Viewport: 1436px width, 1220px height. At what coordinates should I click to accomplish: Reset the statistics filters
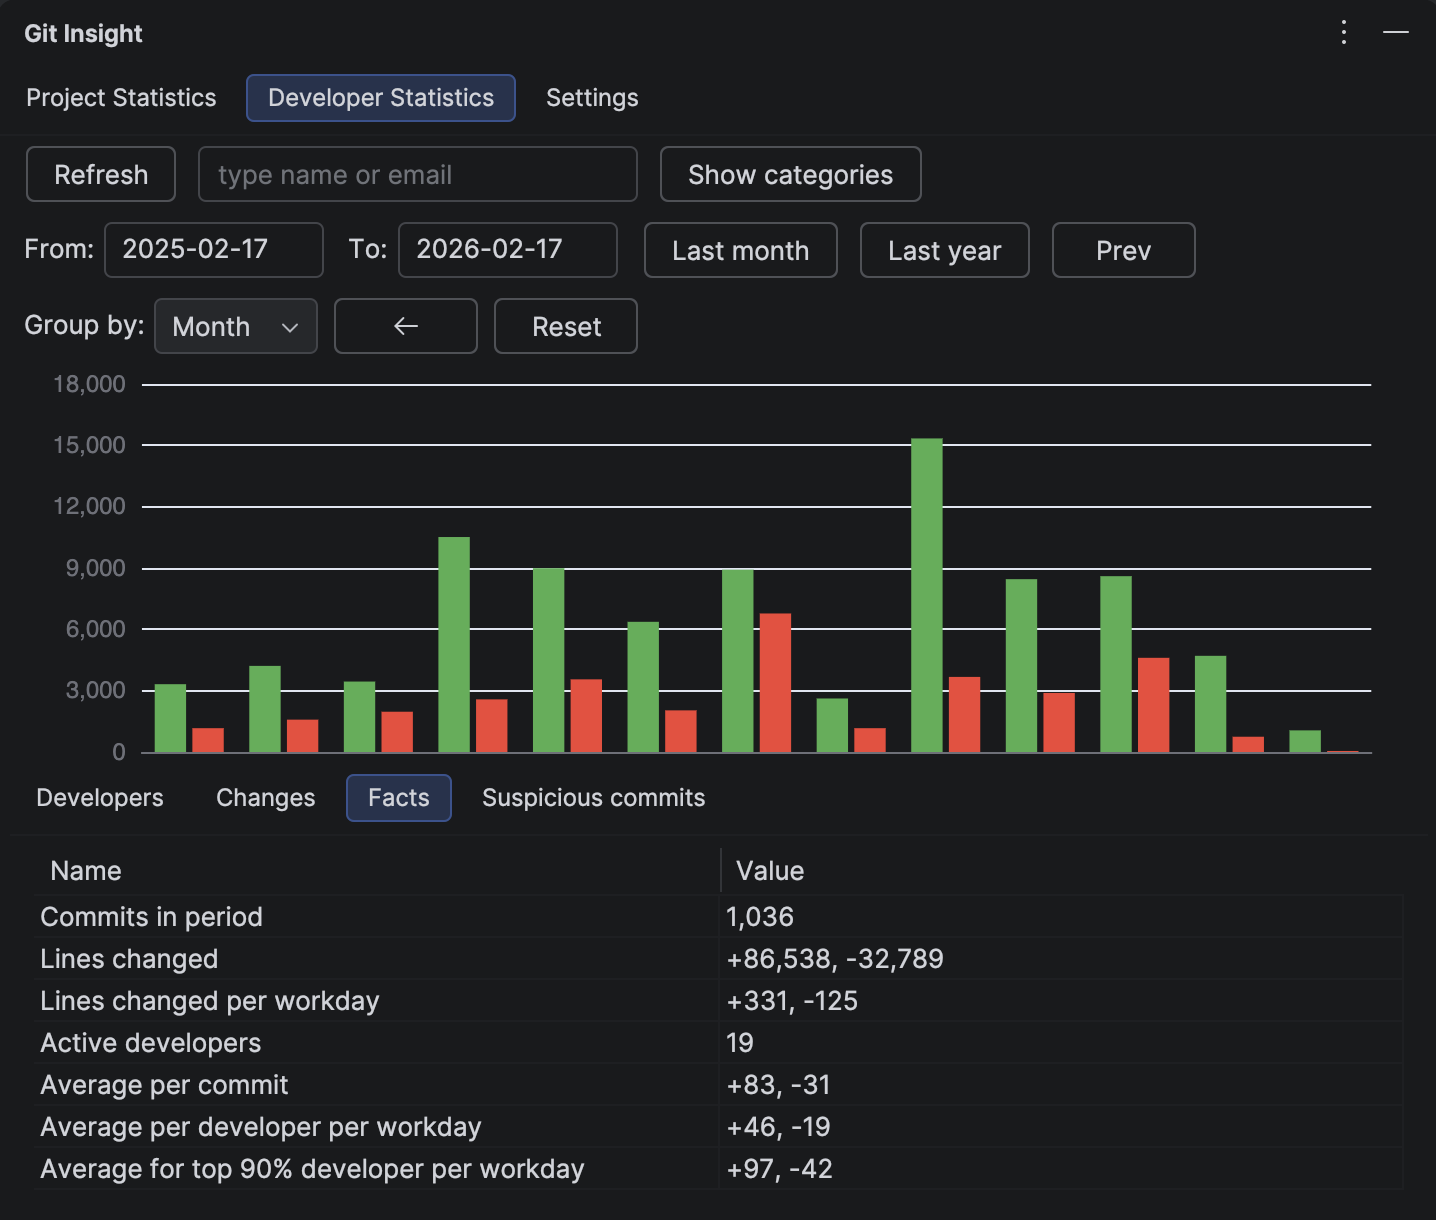click(565, 326)
